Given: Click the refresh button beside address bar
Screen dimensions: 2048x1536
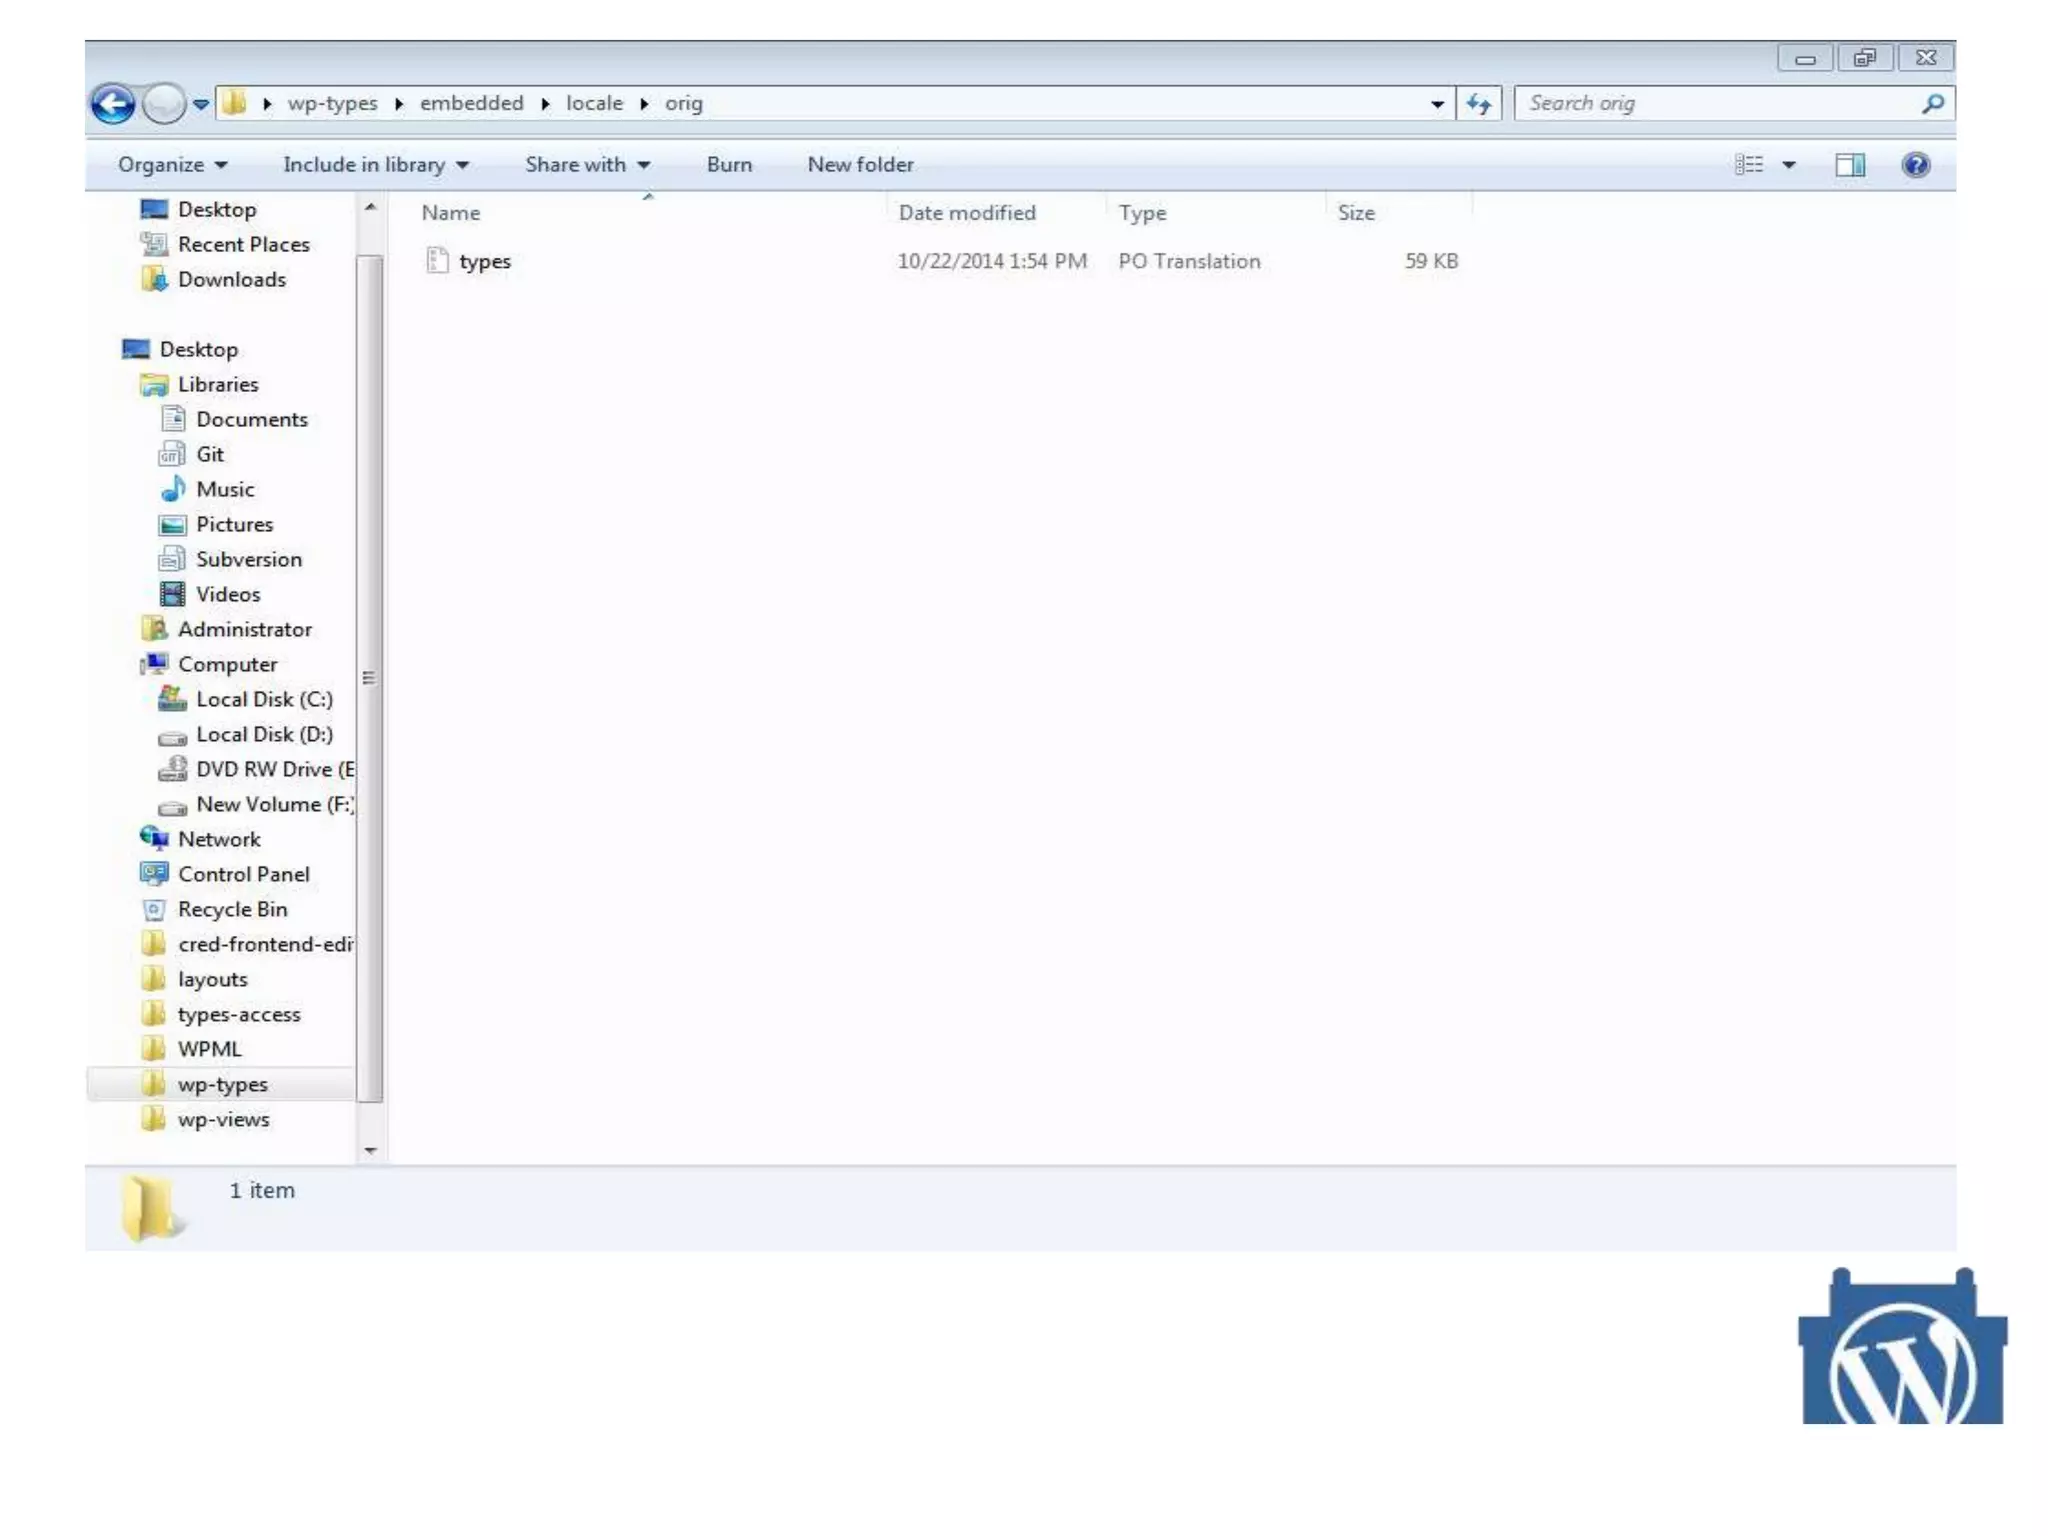Looking at the screenshot, I should click(1478, 103).
